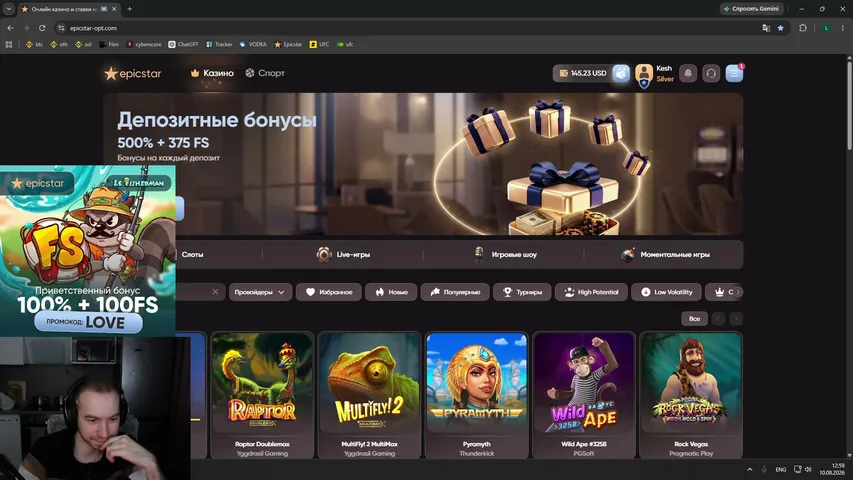
Task: Open the wallet balance 145.23 USD
Action: click(583, 73)
